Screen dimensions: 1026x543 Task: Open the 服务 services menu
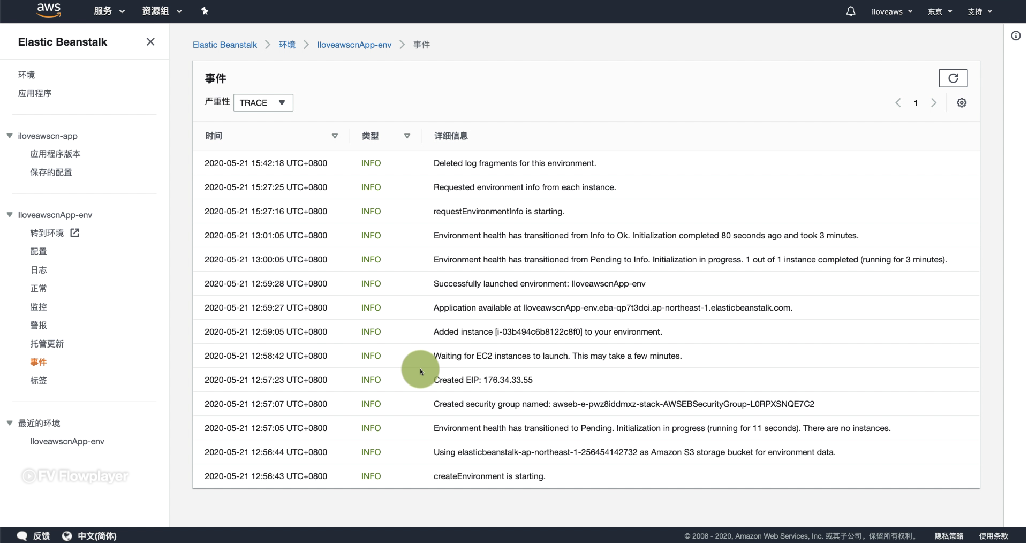coord(109,11)
